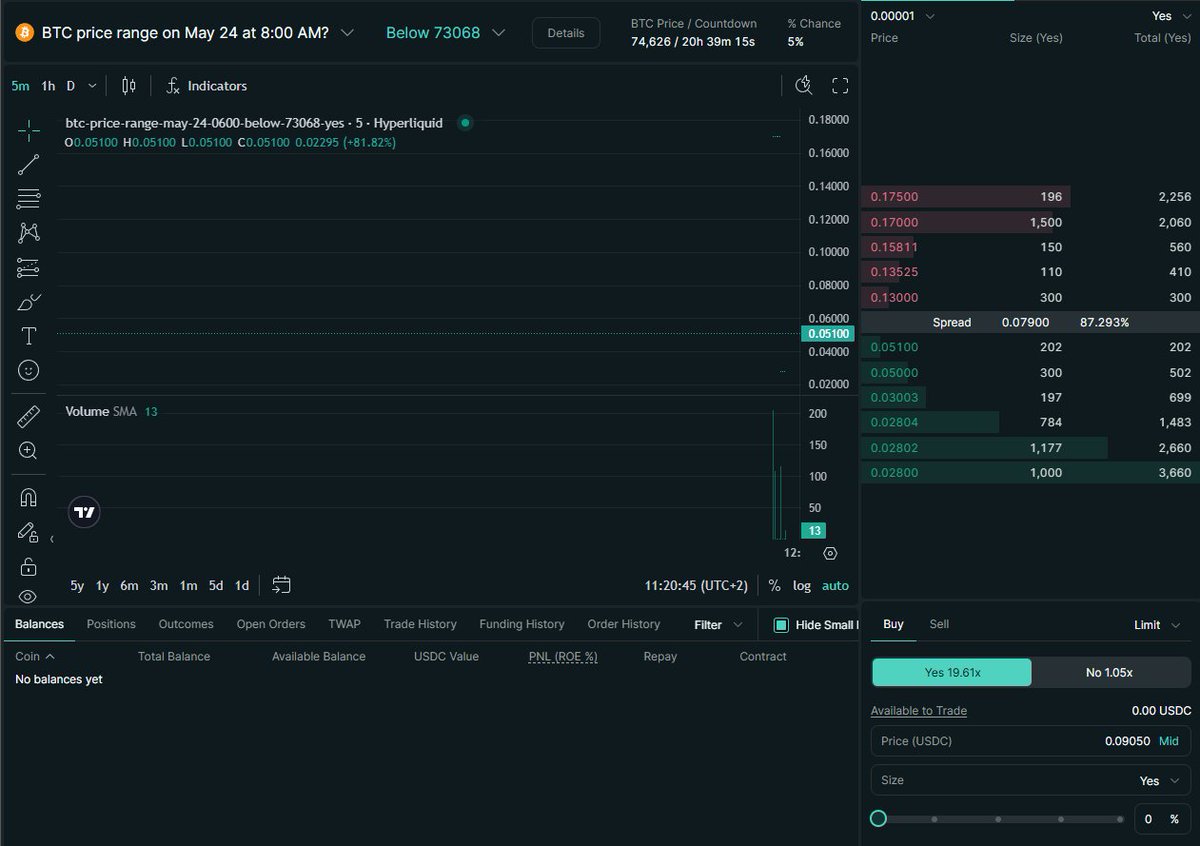Toggle stay in drawing mode
1200x846 pixels.
[x=29, y=532]
